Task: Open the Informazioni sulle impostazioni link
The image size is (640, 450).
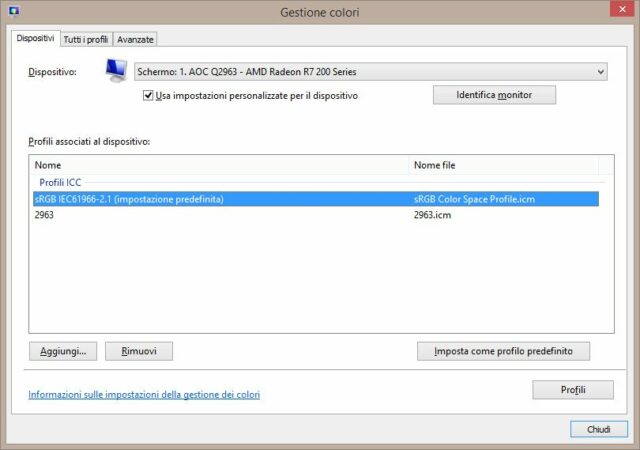Action: click(x=144, y=395)
